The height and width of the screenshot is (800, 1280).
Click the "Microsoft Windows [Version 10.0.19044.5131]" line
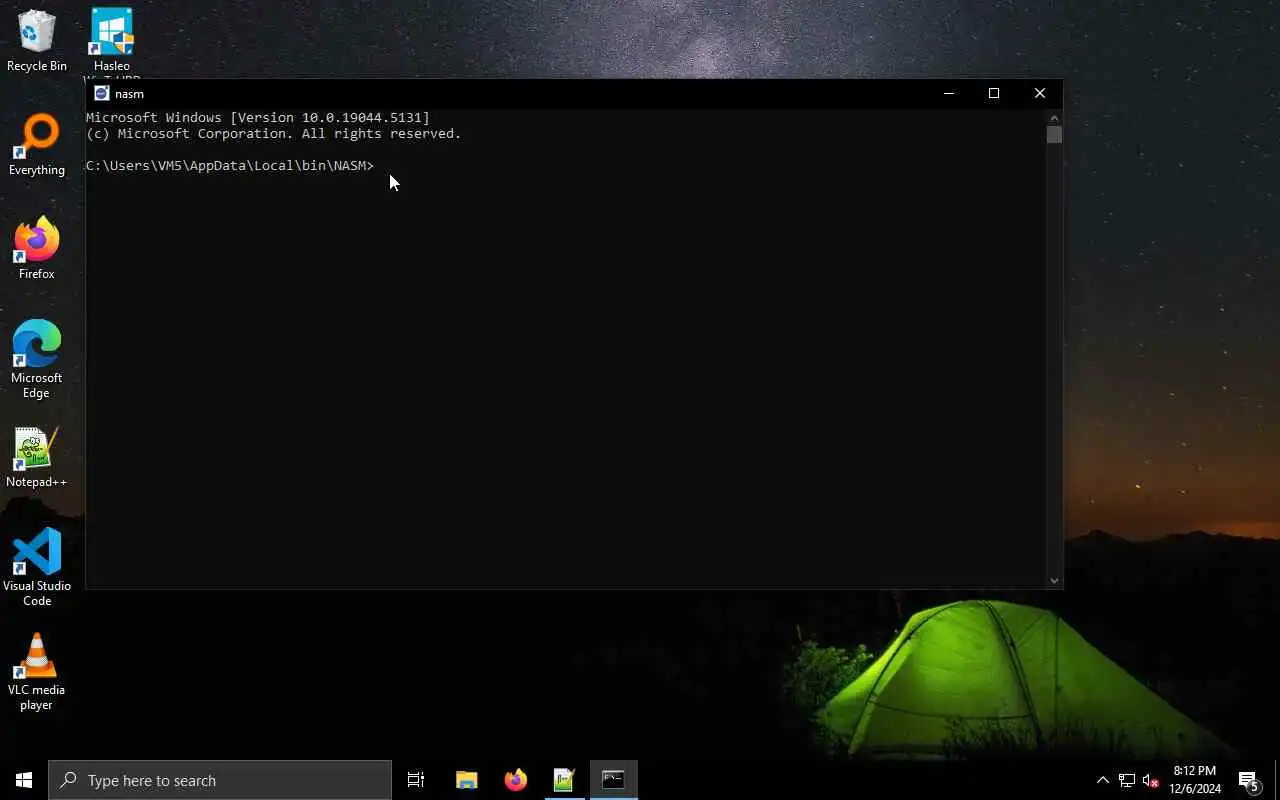(258, 117)
